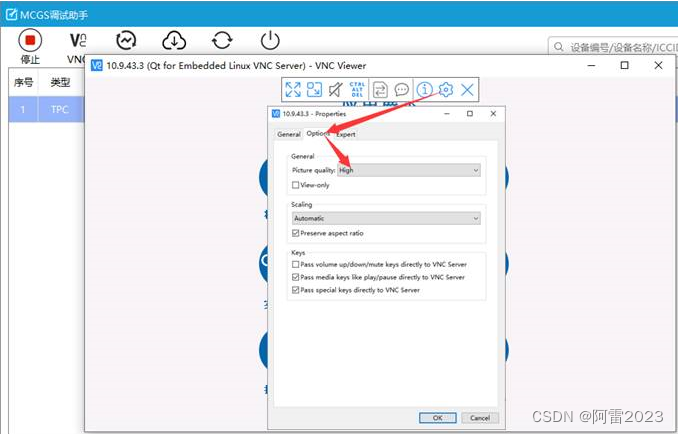Click the refresh sync icon in MCGS toolbar
The height and width of the screenshot is (434, 678).
(x=222, y=41)
